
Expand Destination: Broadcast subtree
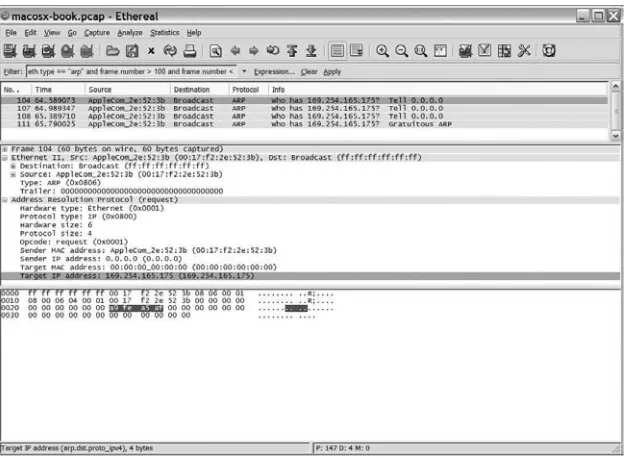click(x=14, y=166)
